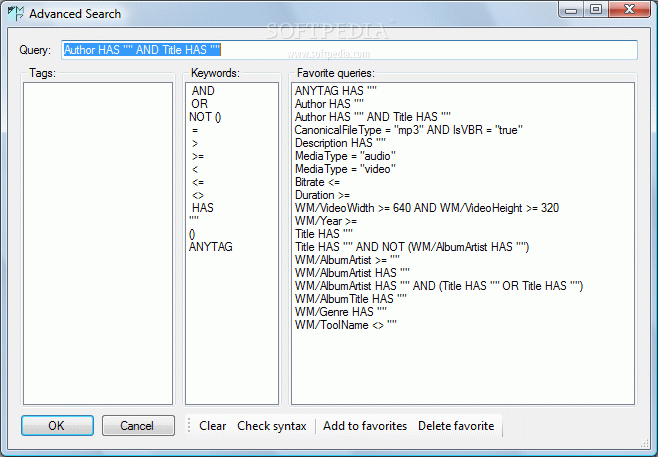Select favorite WM/ToolName <> ""
658x457 pixels.
pyautogui.click(x=345, y=325)
